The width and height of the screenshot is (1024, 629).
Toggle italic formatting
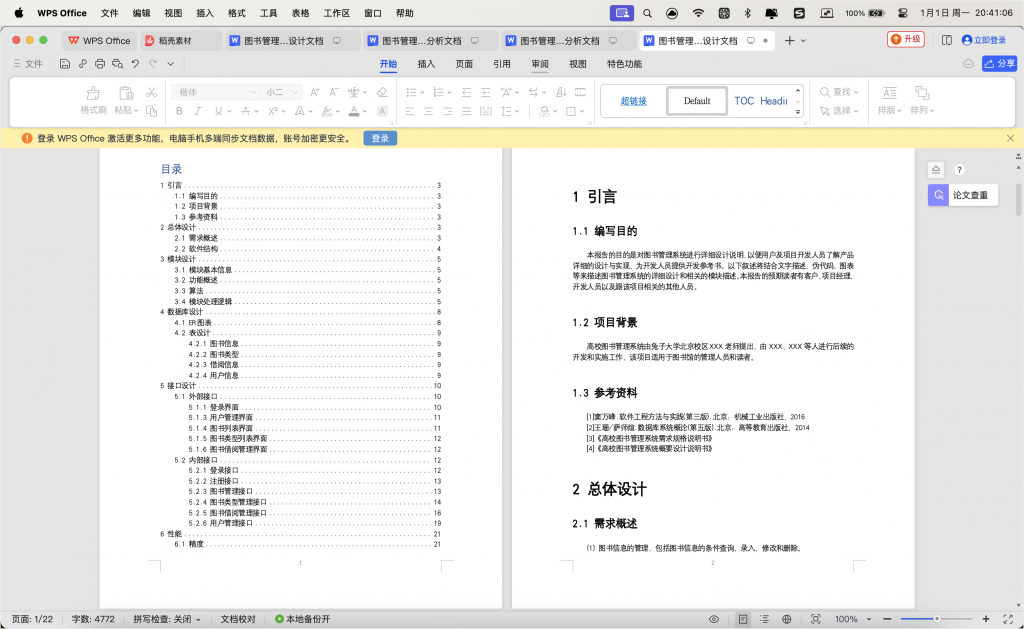click(198, 111)
